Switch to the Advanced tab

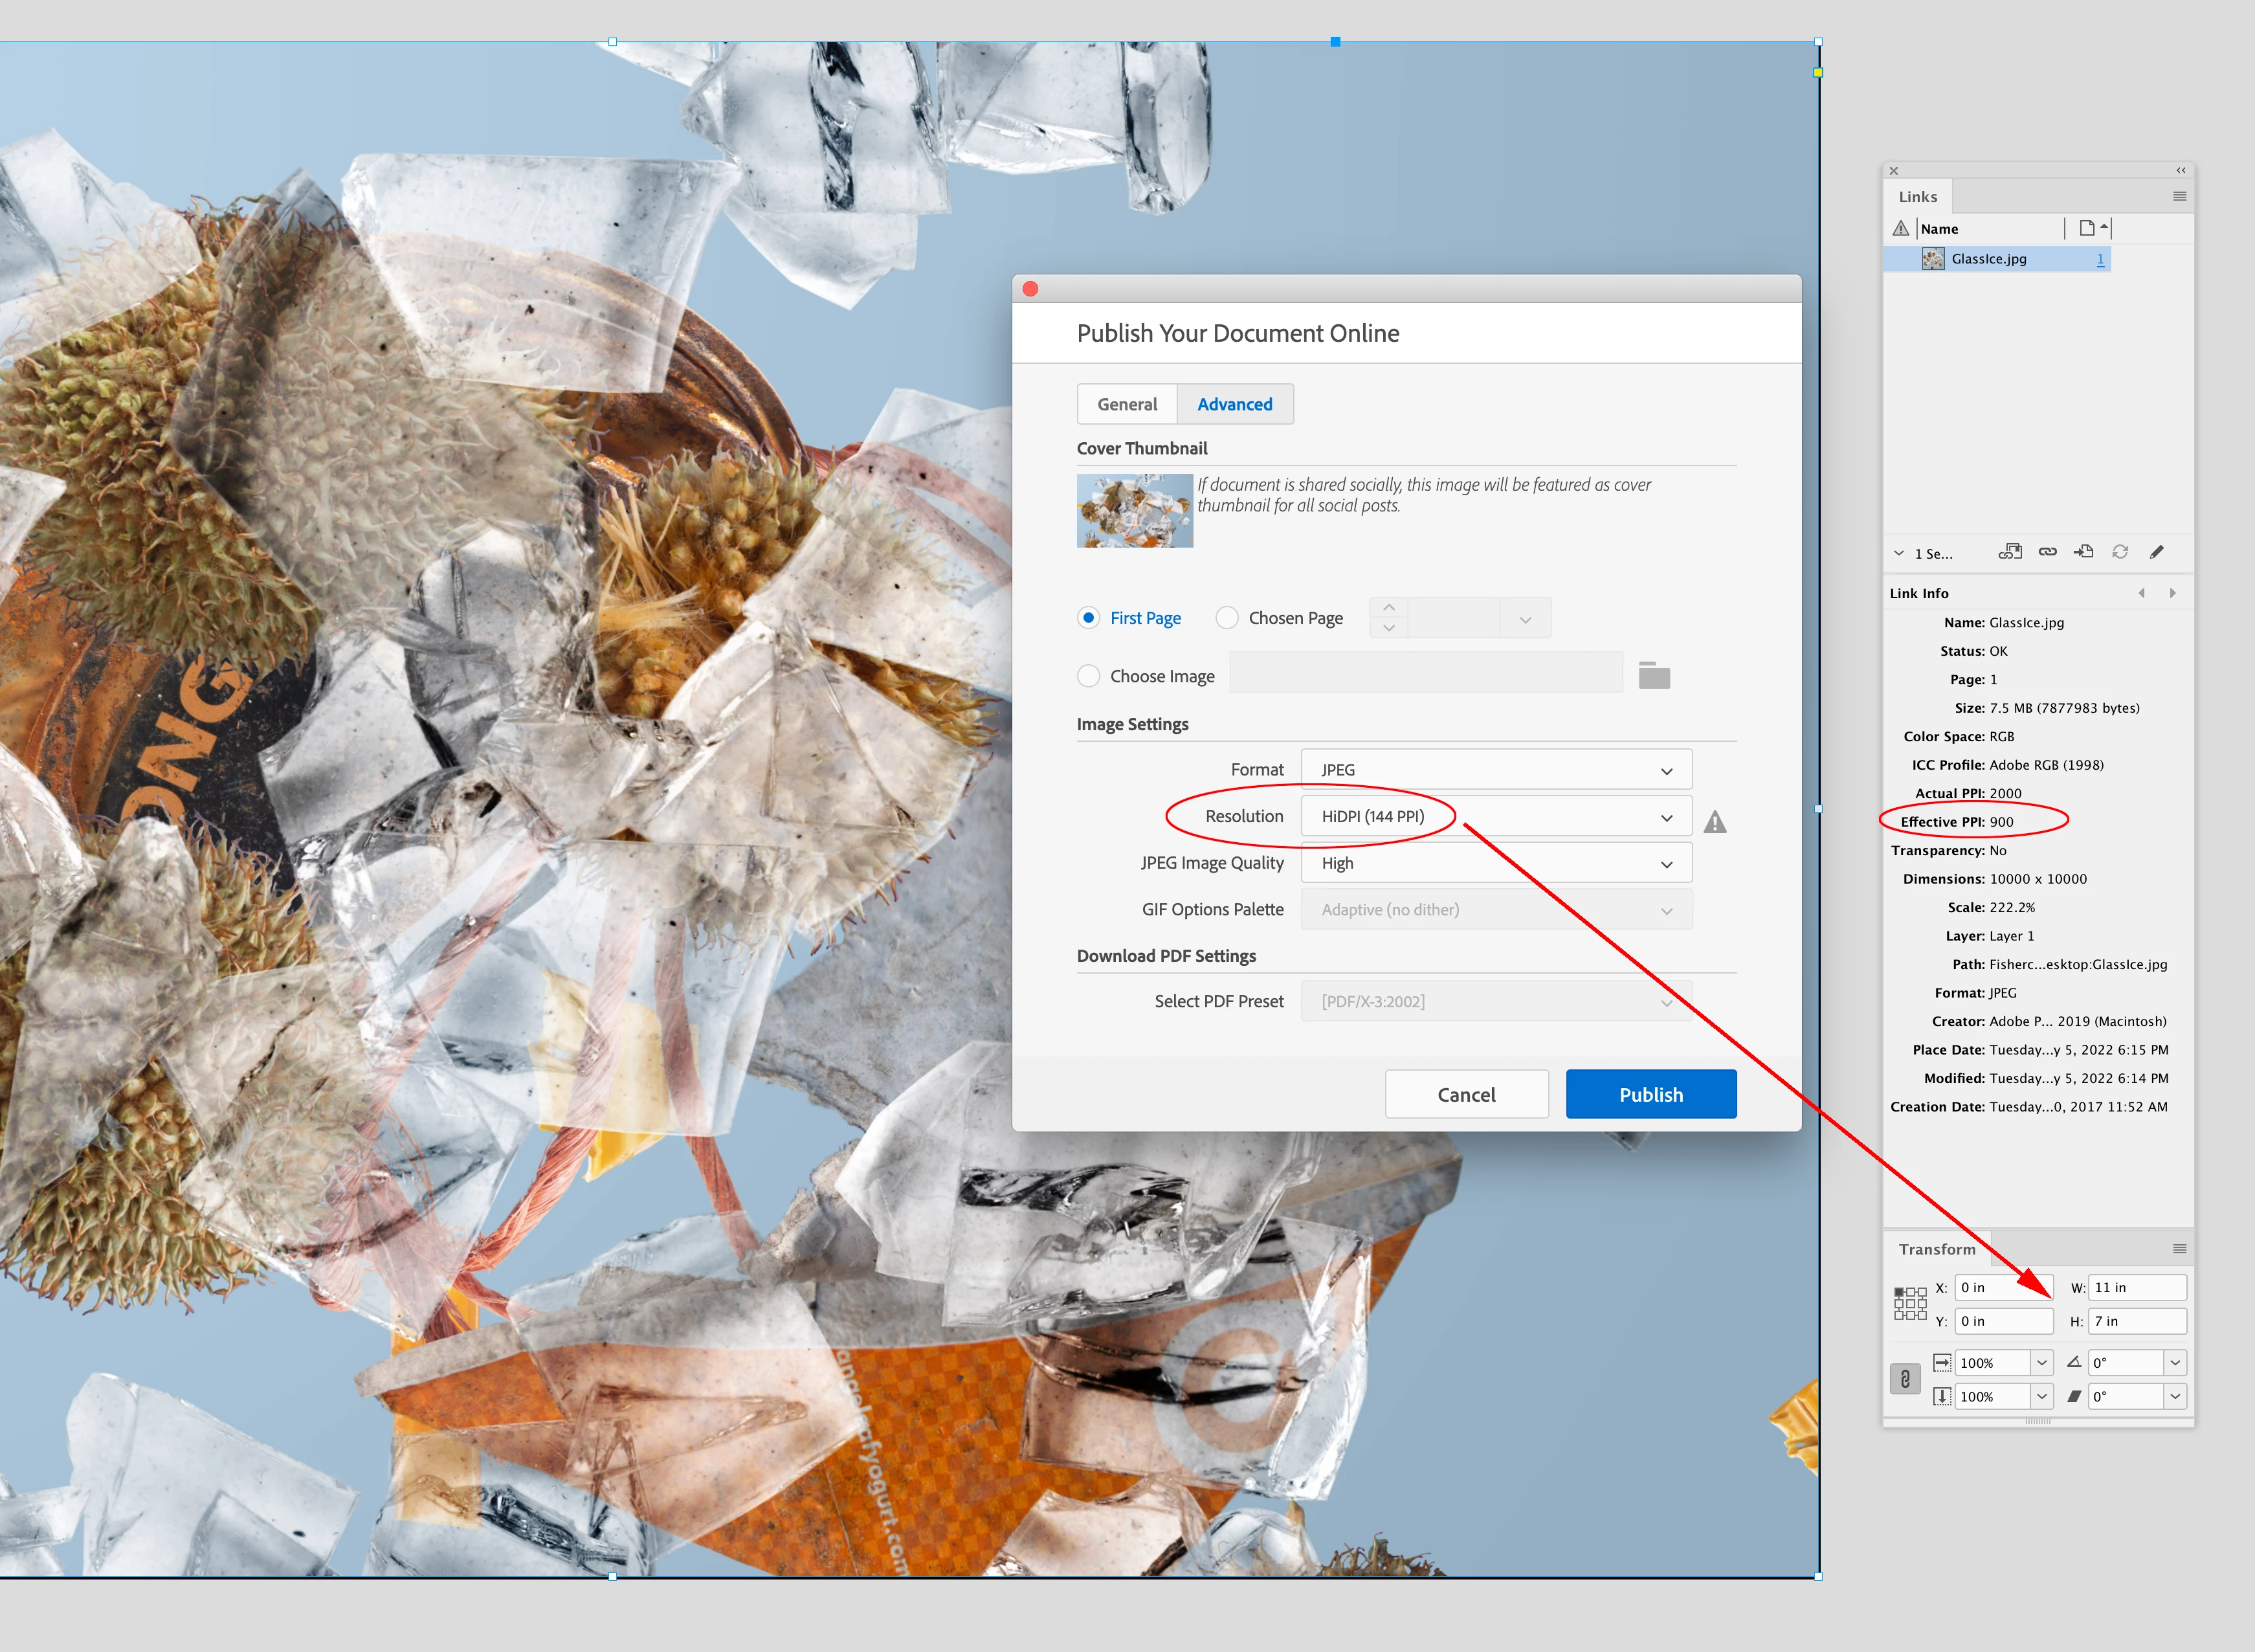pyautogui.click(x=1234, y=404)
